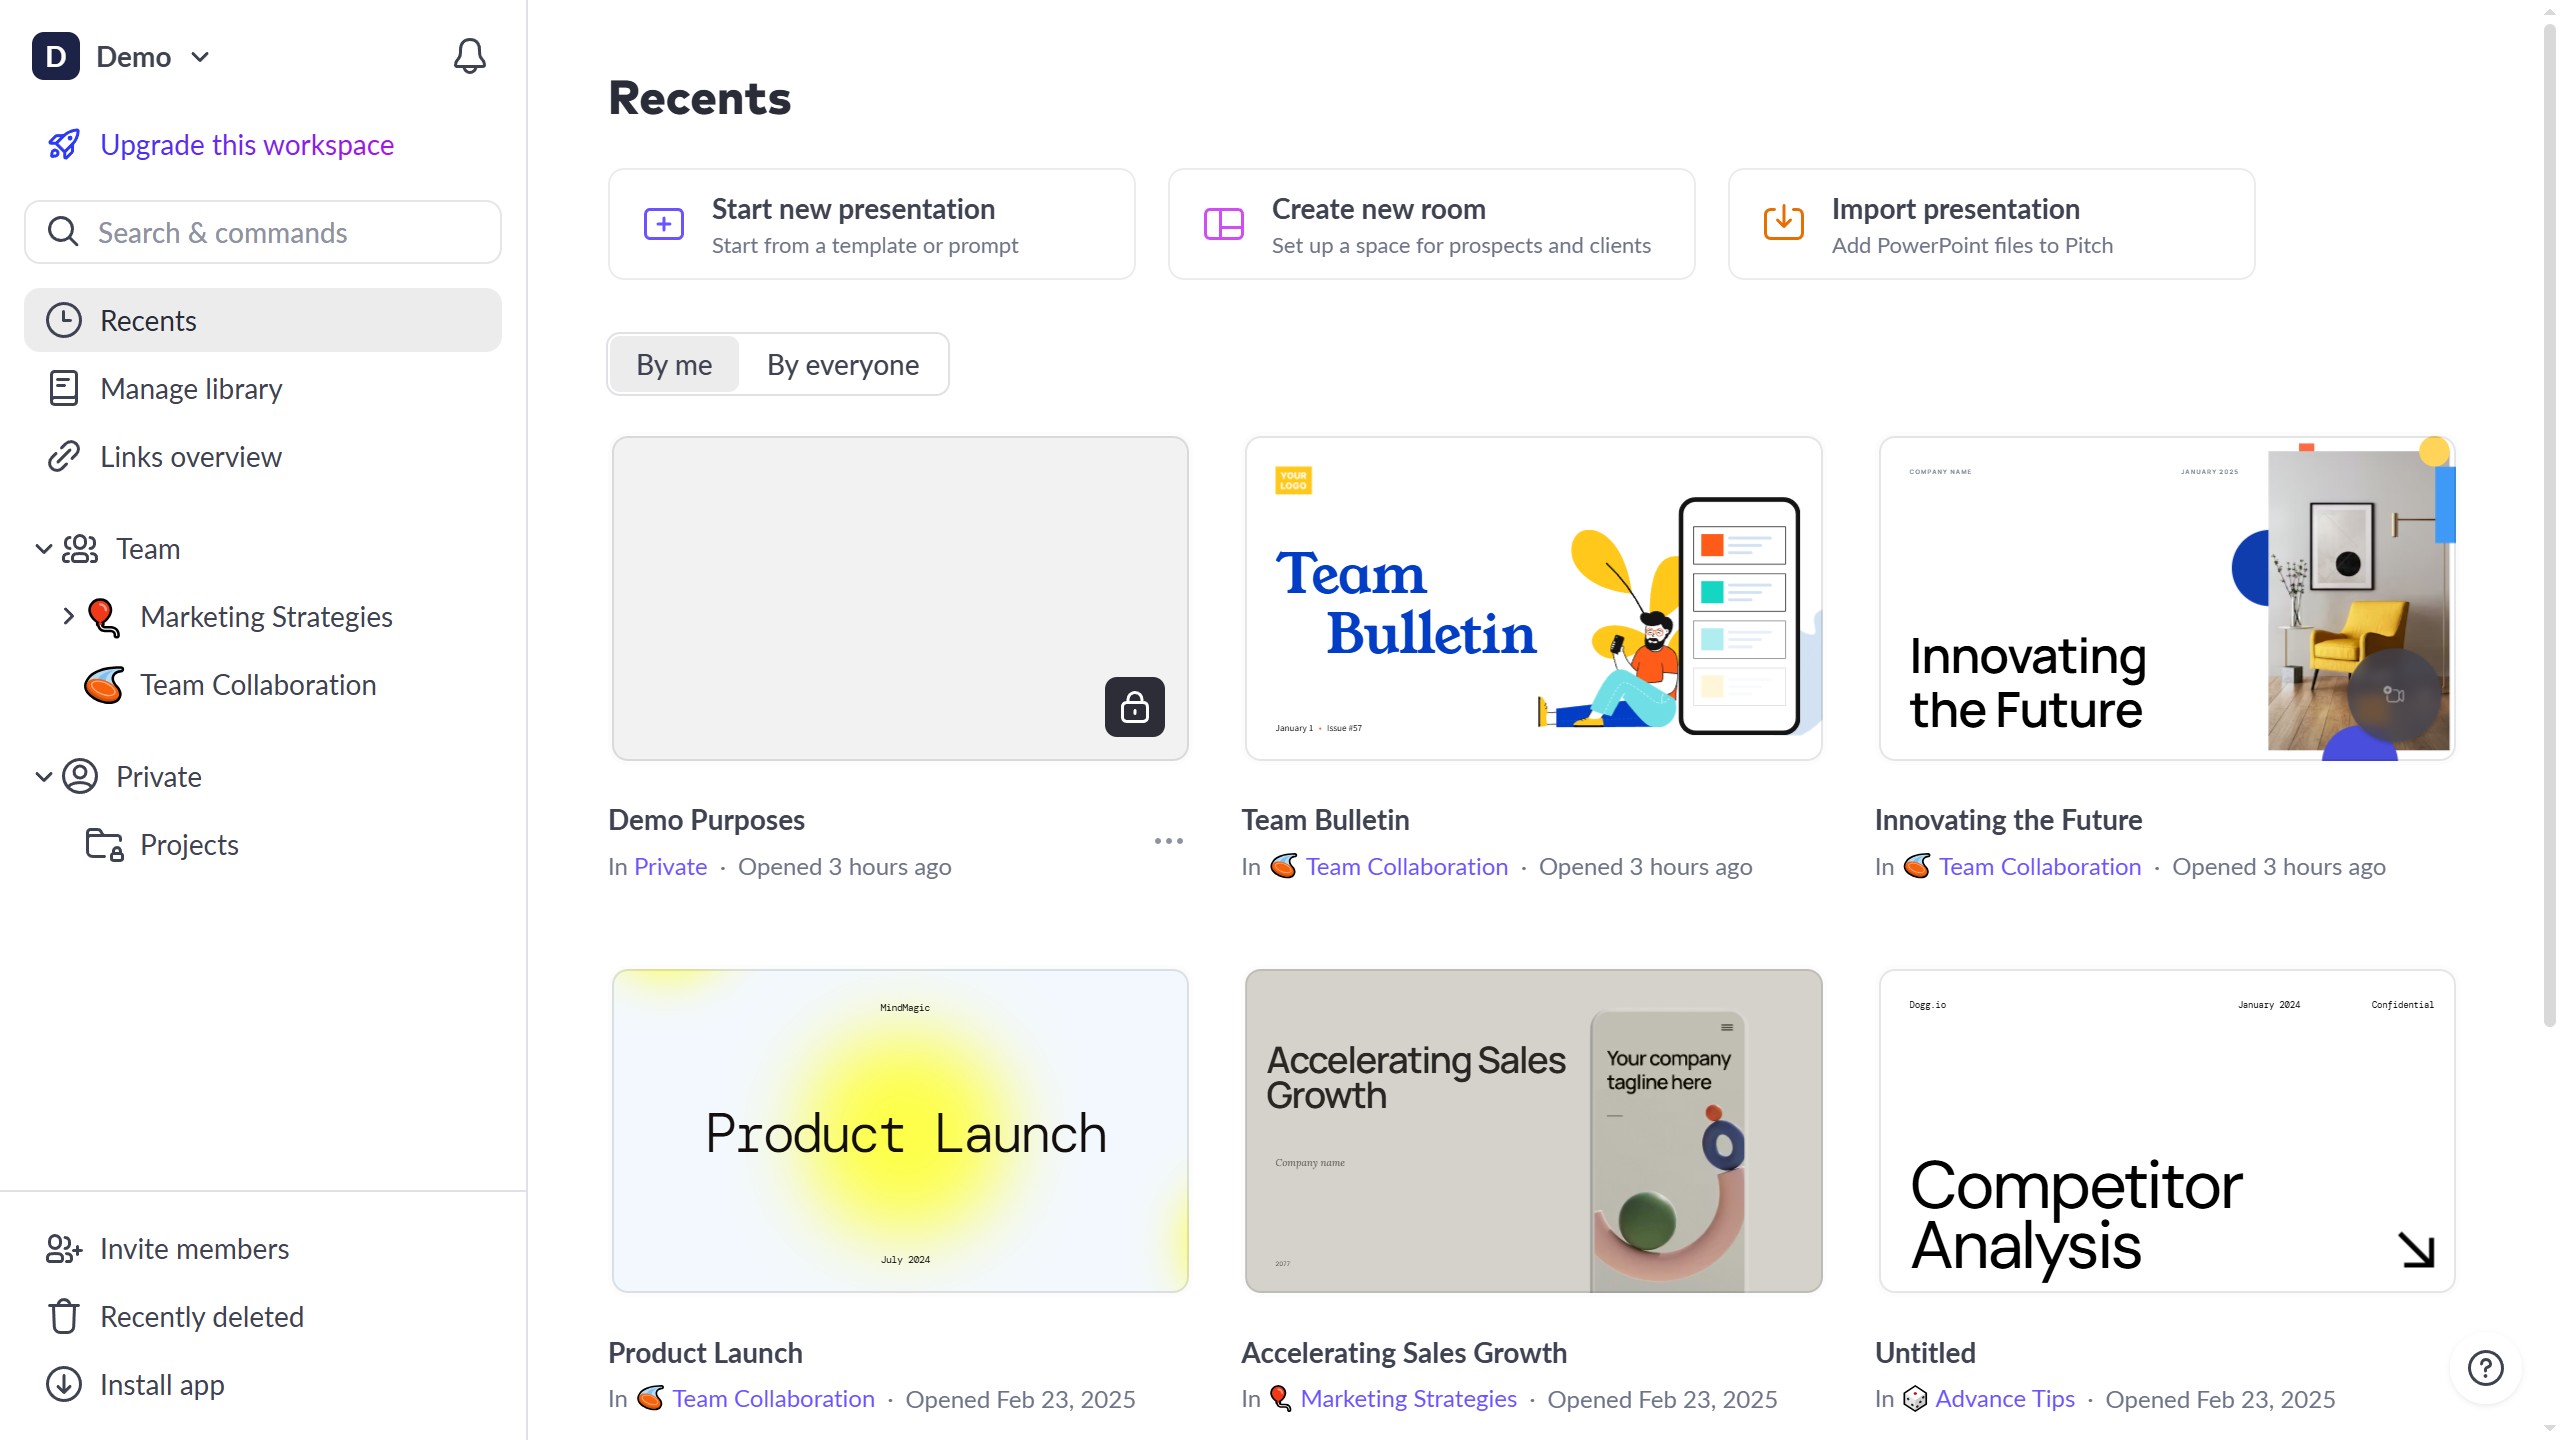
Task: Click the lock icon on Demo Purposes thumbnail
Action: click(1134, 707)
